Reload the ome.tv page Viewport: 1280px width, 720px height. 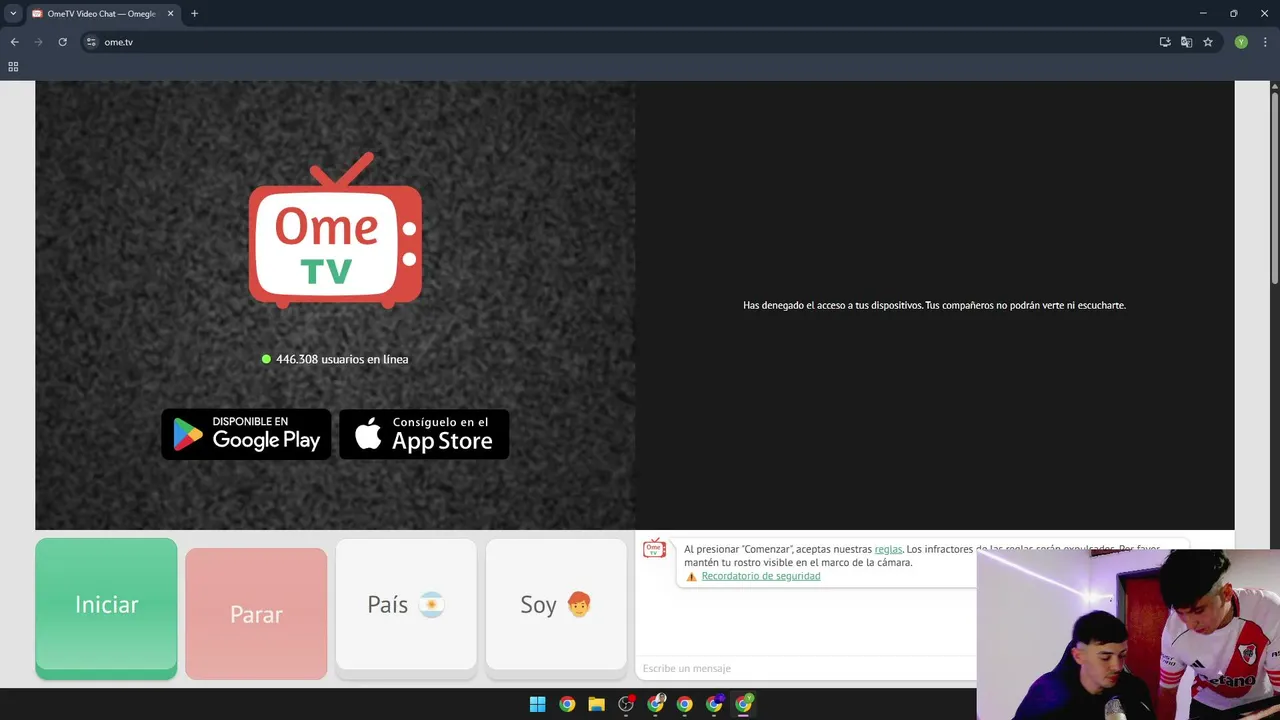click(x=63, y=42)
